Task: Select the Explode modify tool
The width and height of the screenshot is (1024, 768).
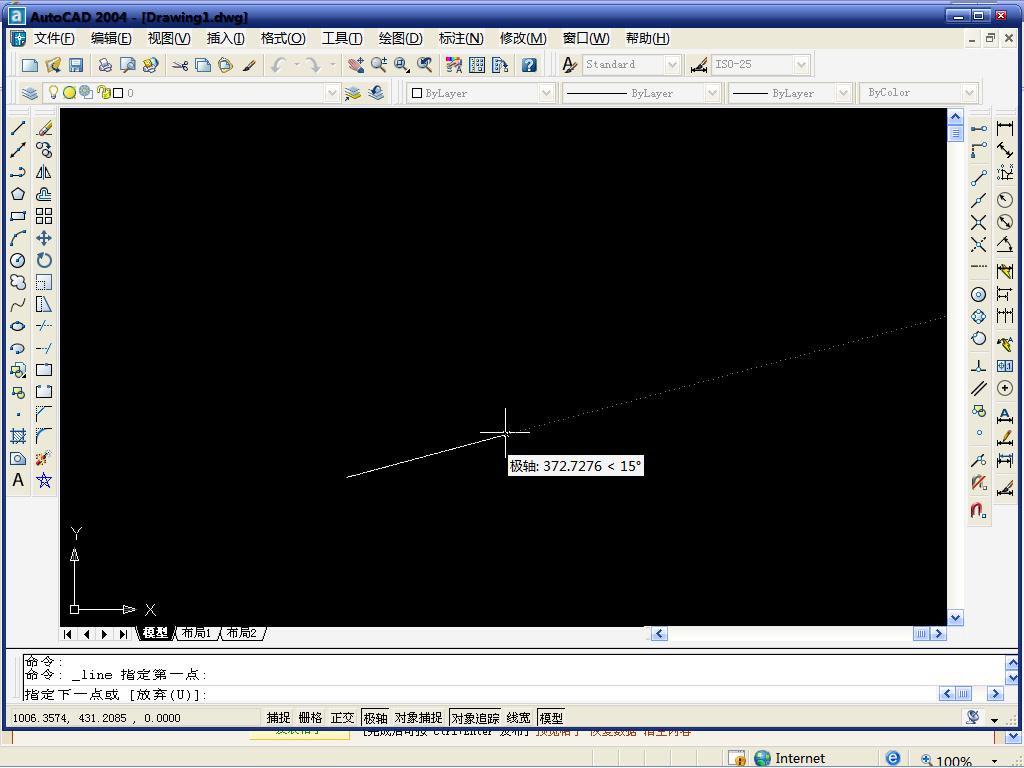Action: click(44, 458)
